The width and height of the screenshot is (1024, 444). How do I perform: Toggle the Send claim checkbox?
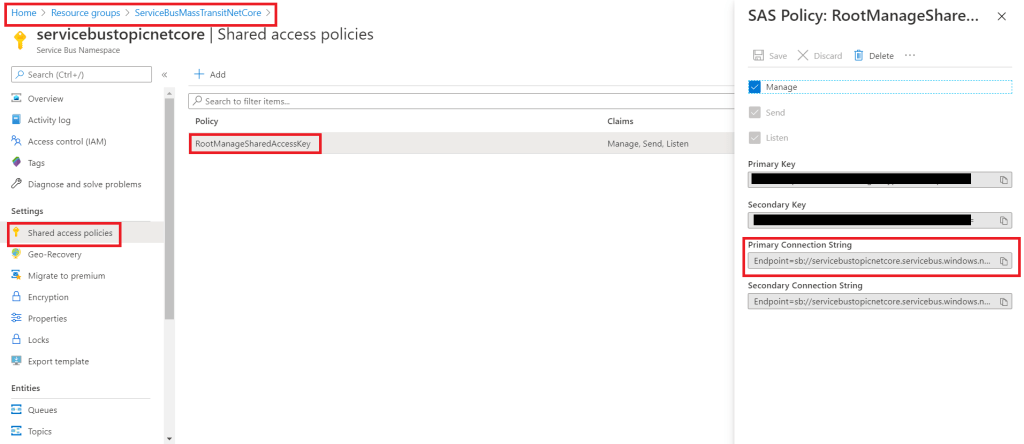(x=755, y=113)
